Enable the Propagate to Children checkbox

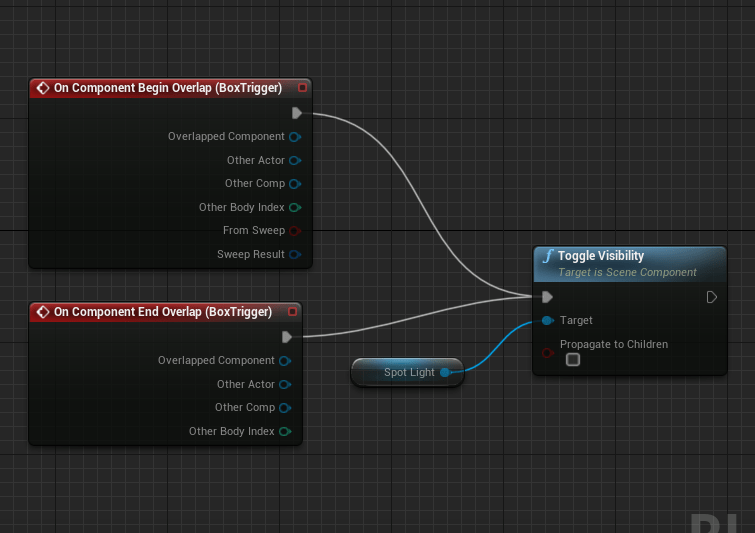coord(573,360)
